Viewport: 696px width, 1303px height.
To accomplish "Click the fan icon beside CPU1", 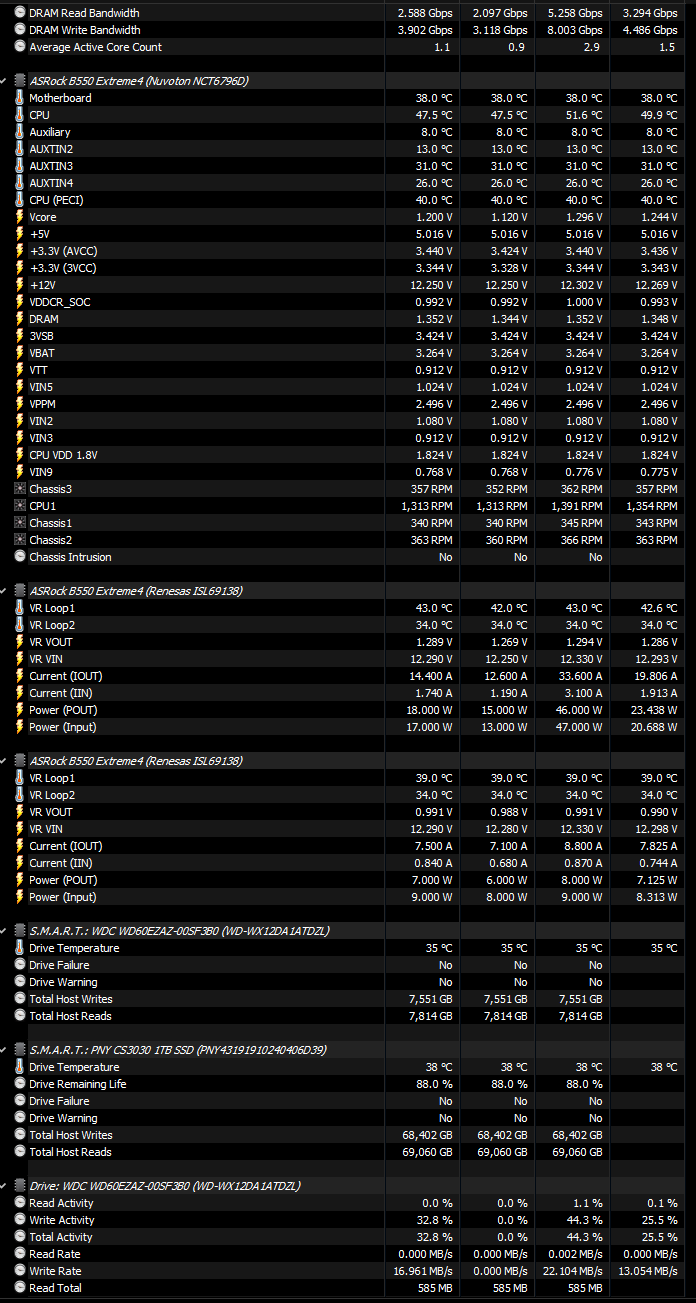I will pos(20,506).
